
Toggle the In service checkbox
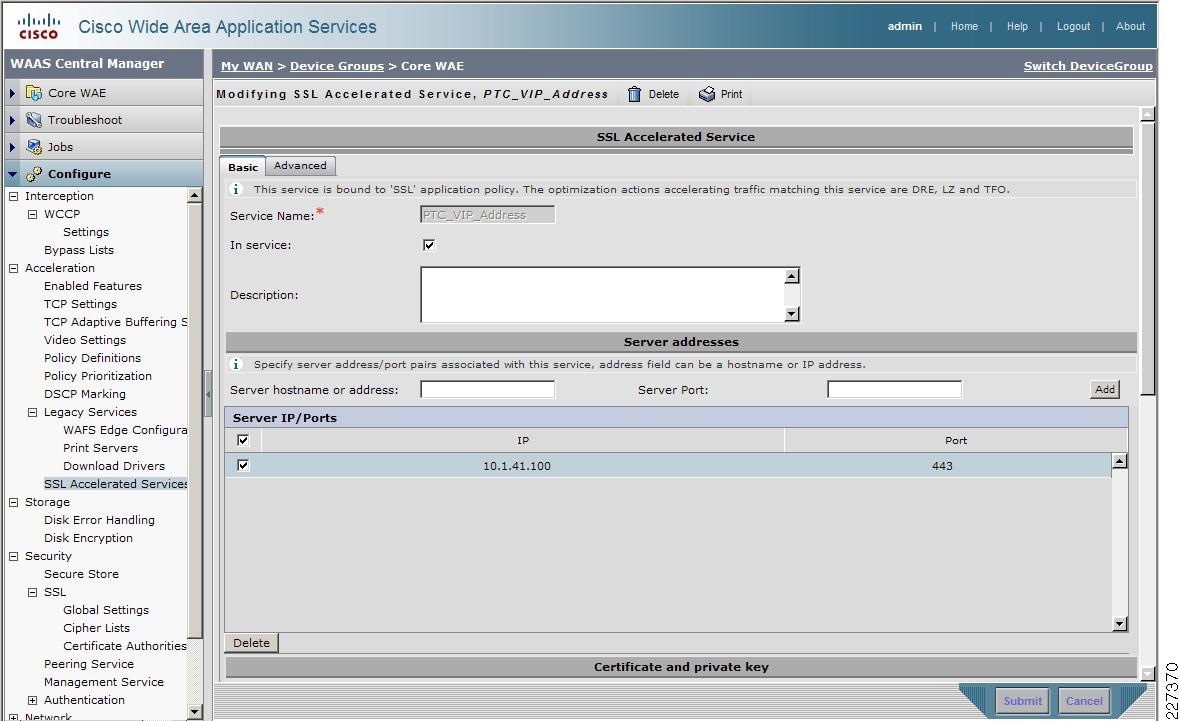pyautogui.click(x=429, y=245)
